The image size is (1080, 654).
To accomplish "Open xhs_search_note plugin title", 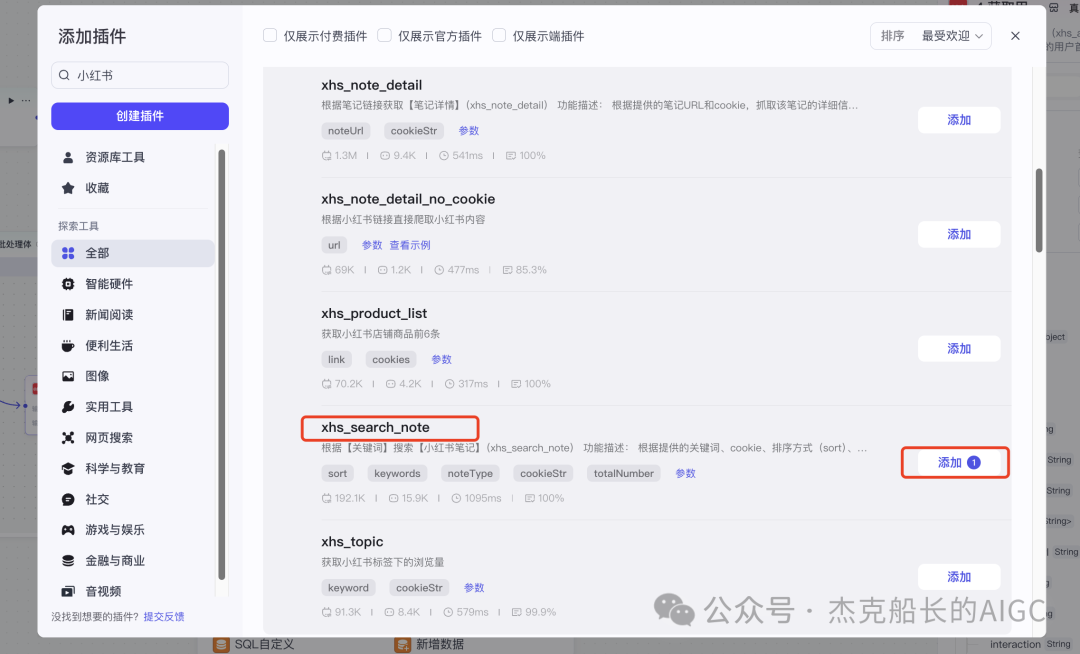I will click(x=375, y=428).
